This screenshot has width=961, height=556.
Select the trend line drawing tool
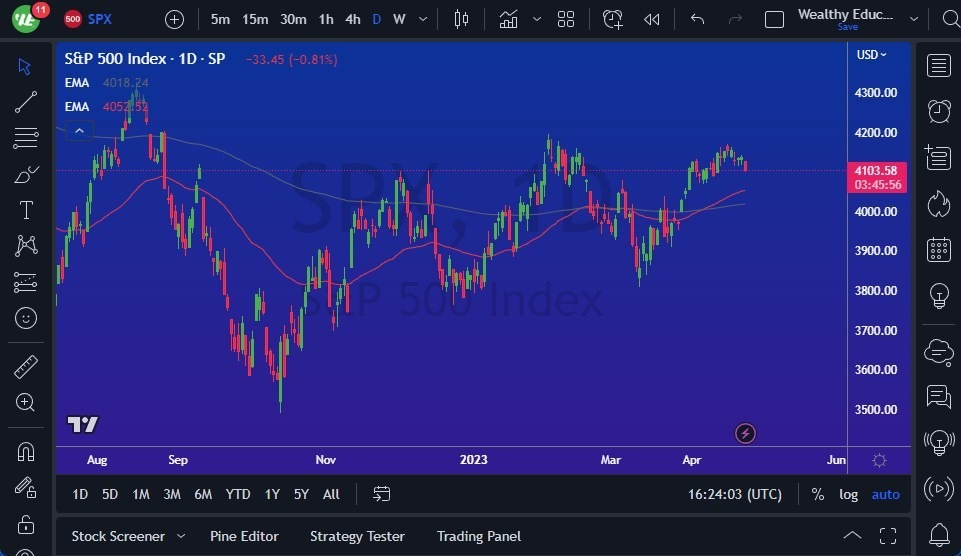click(x=26, y=102)
